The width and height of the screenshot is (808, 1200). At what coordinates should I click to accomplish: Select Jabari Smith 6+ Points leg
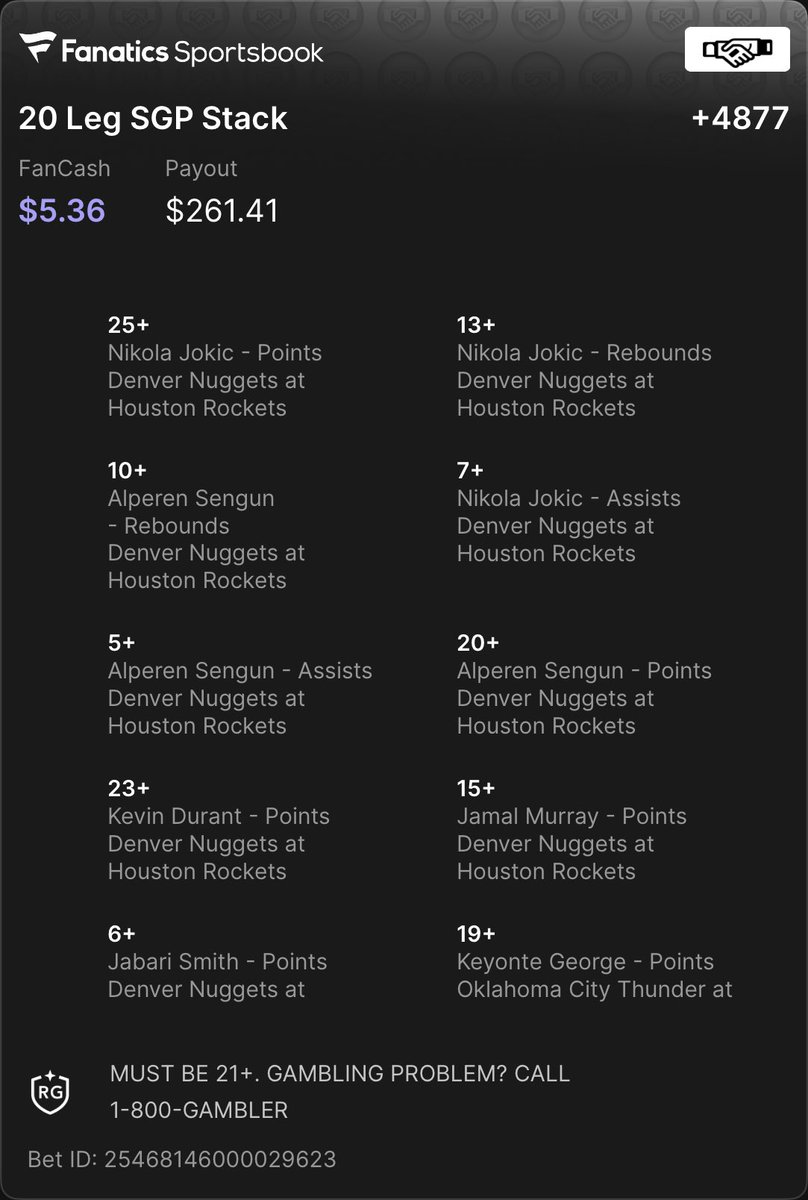[x=218, y=961]
